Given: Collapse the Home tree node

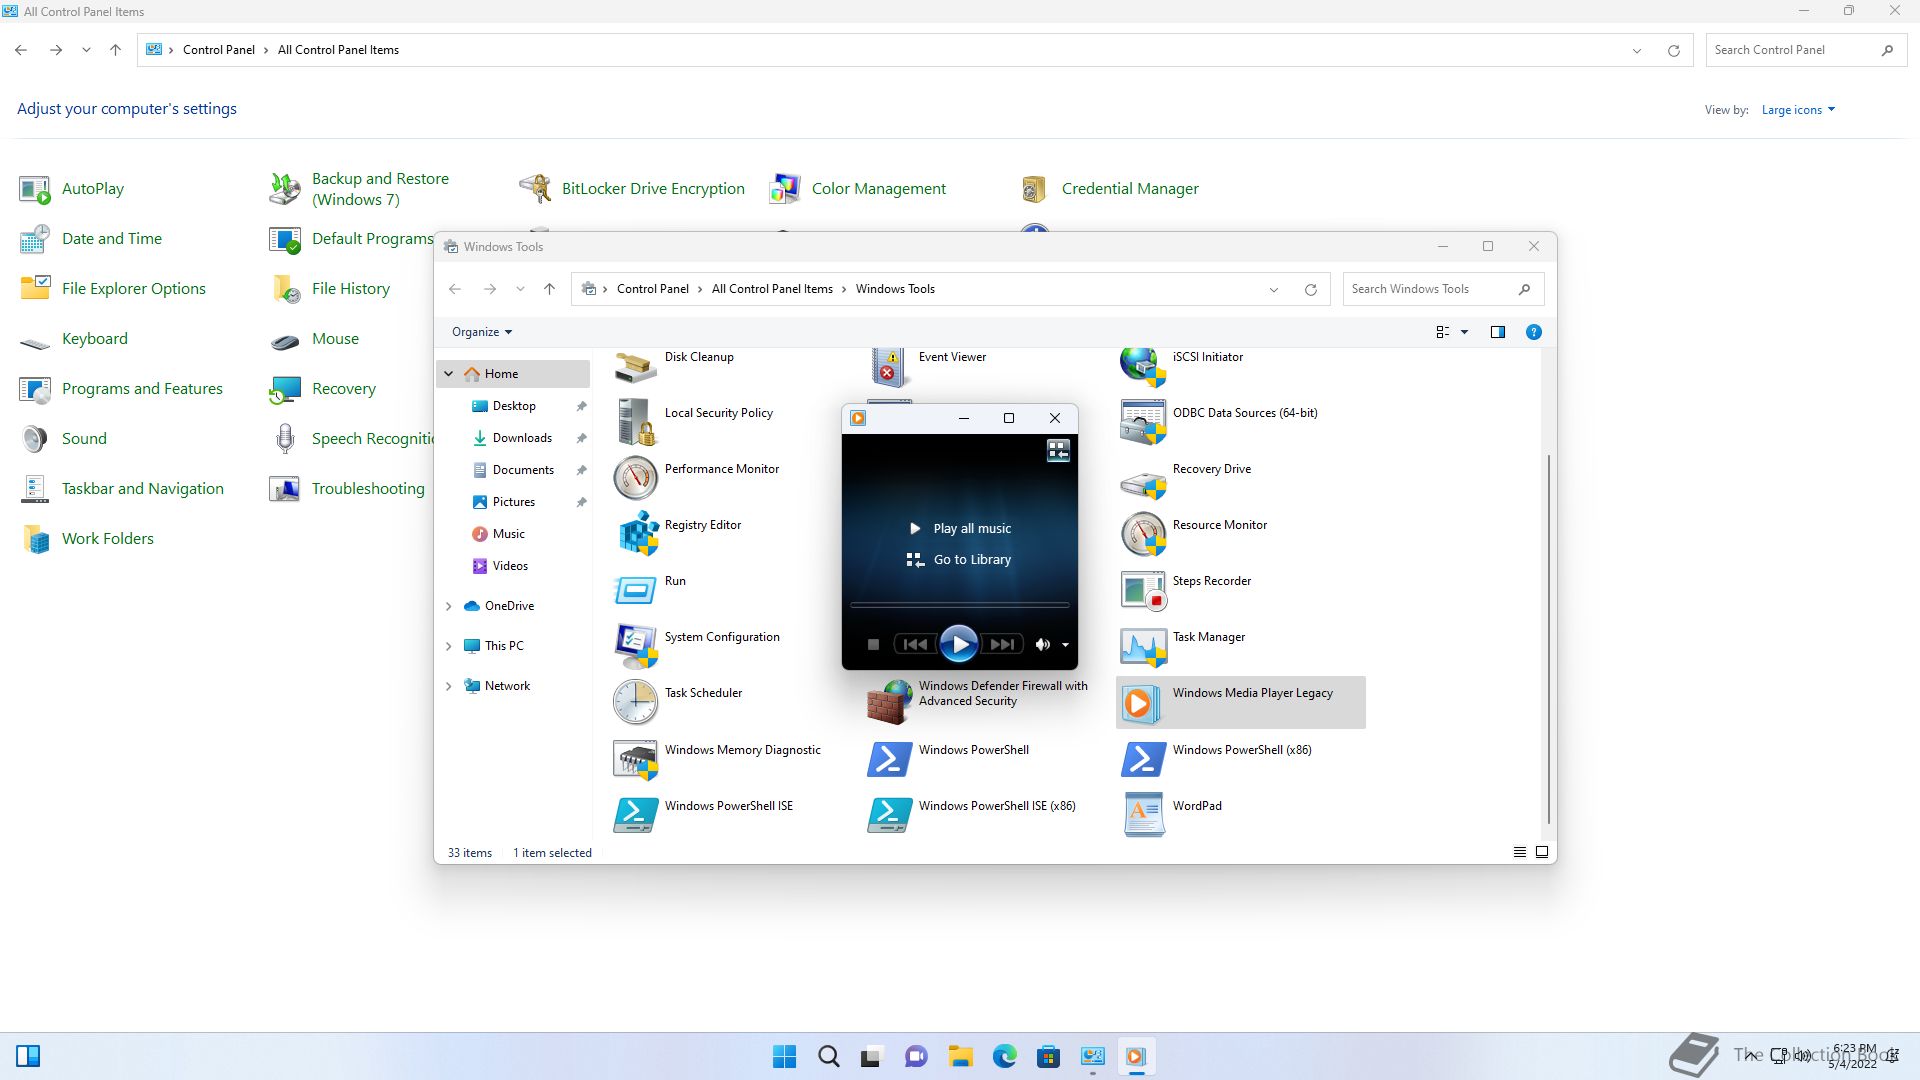Looking at the screenshot, I should click(449, 374).
